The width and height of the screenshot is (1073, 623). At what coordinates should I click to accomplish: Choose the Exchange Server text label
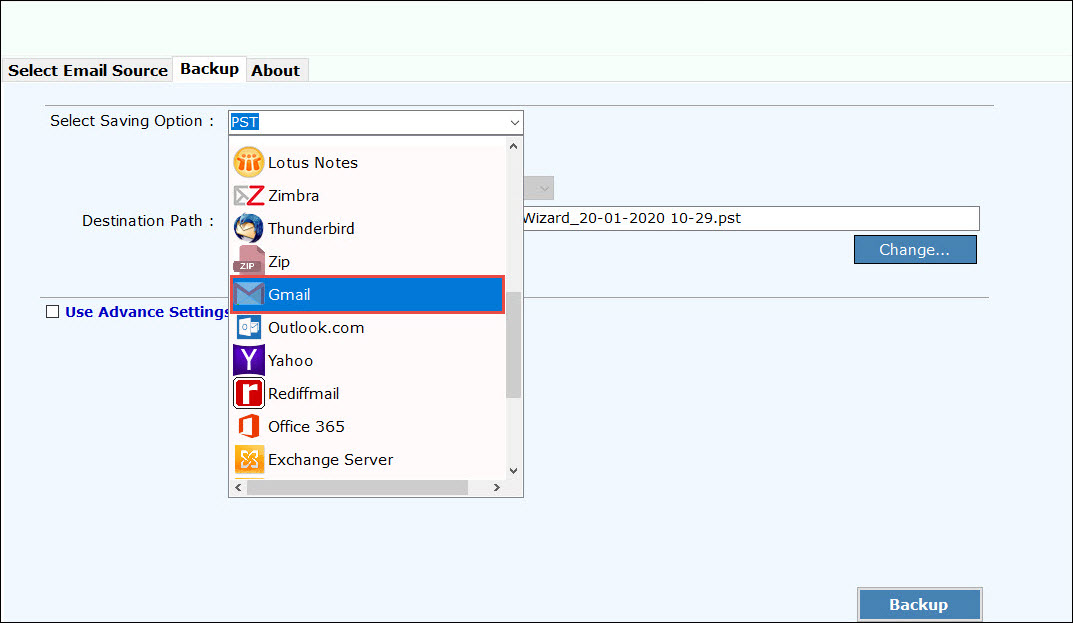point(331,459)
